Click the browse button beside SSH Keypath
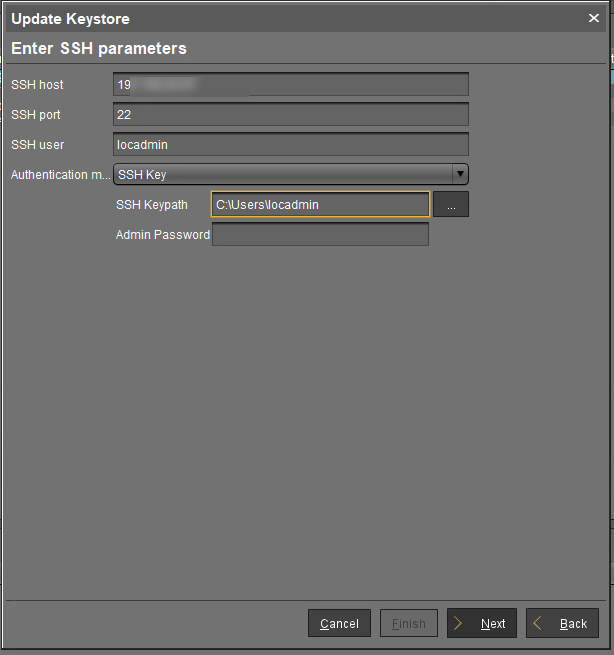614x655 pixels. pyautogui.click(x=451, y=205)
